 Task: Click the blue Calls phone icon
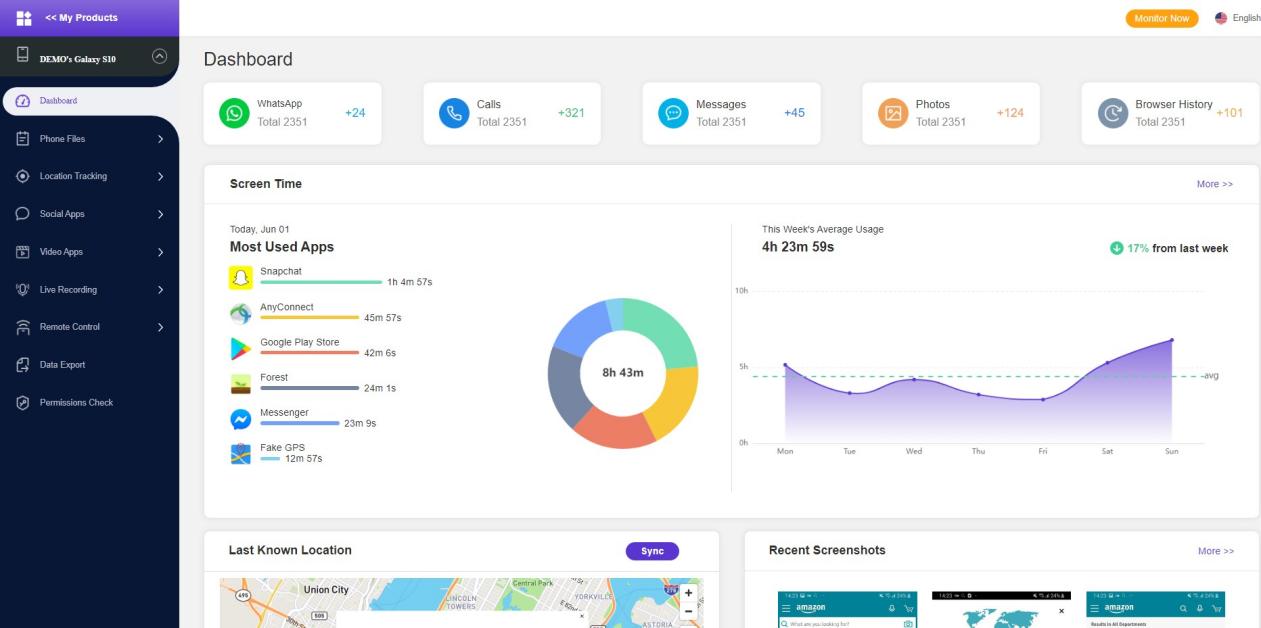454,113
